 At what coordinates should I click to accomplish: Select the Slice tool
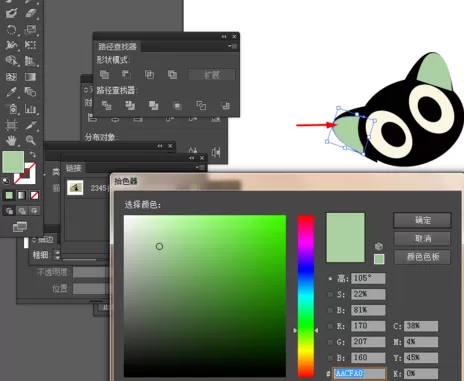coord(30,125)
